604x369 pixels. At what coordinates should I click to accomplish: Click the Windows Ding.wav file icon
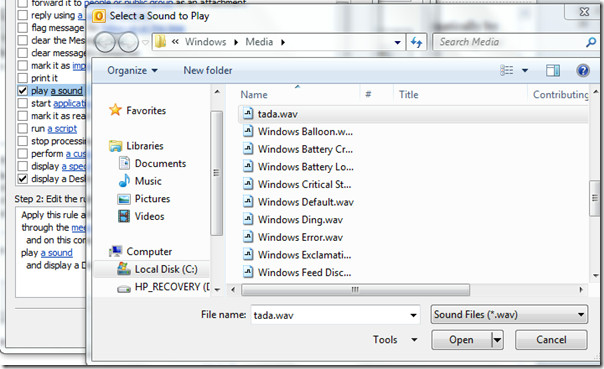(x=248, y=219)
